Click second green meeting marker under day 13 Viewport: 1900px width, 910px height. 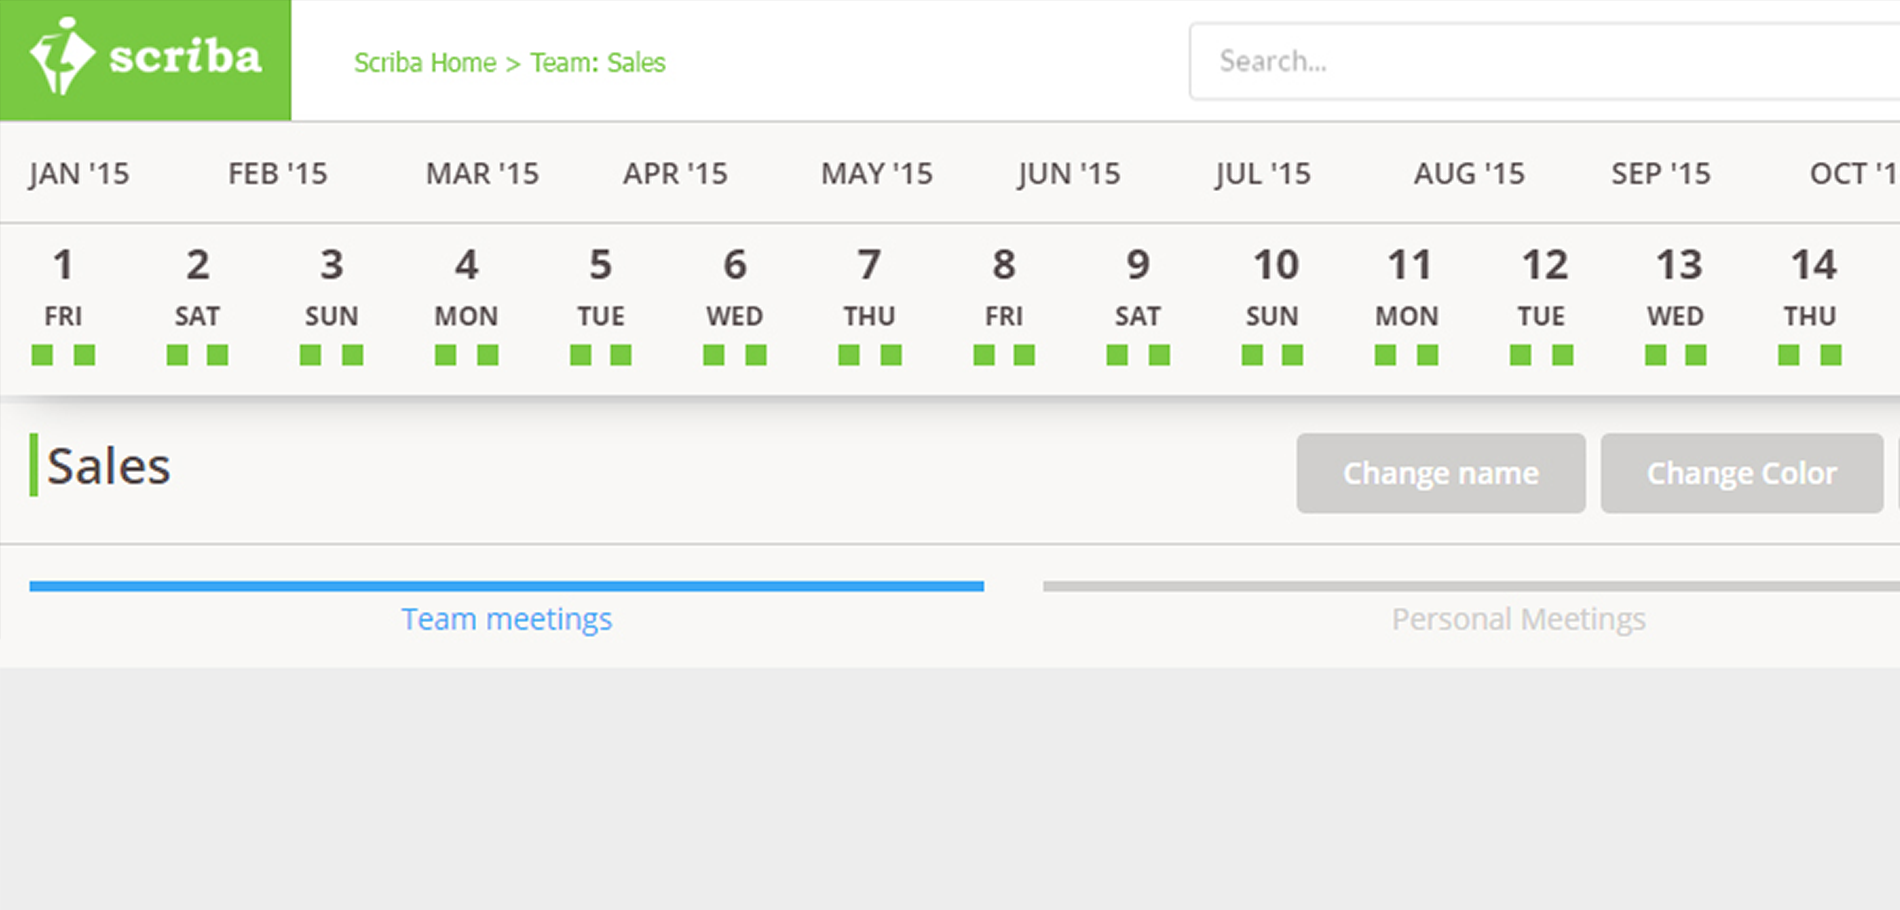pos(1696,355)
